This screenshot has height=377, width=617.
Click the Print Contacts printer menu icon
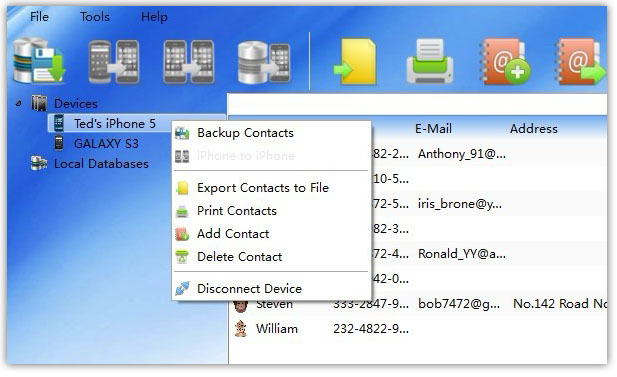(x=182, y=211)
